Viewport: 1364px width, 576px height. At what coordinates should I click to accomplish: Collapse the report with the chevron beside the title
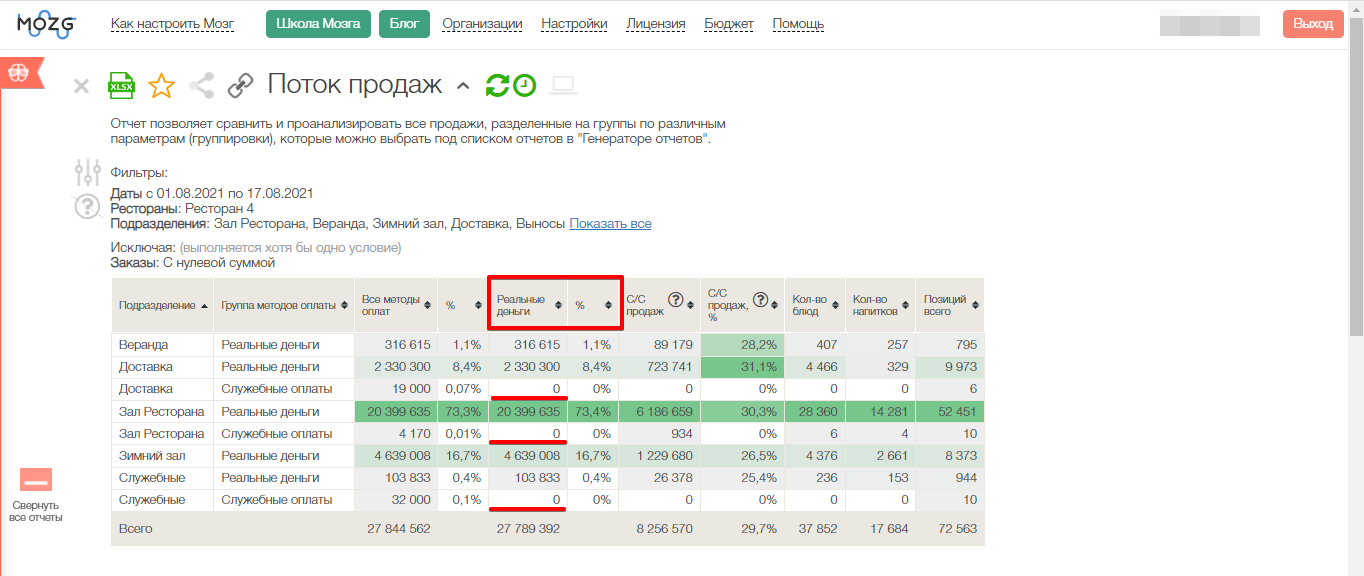pyautogui.click(x=463, y=86)
